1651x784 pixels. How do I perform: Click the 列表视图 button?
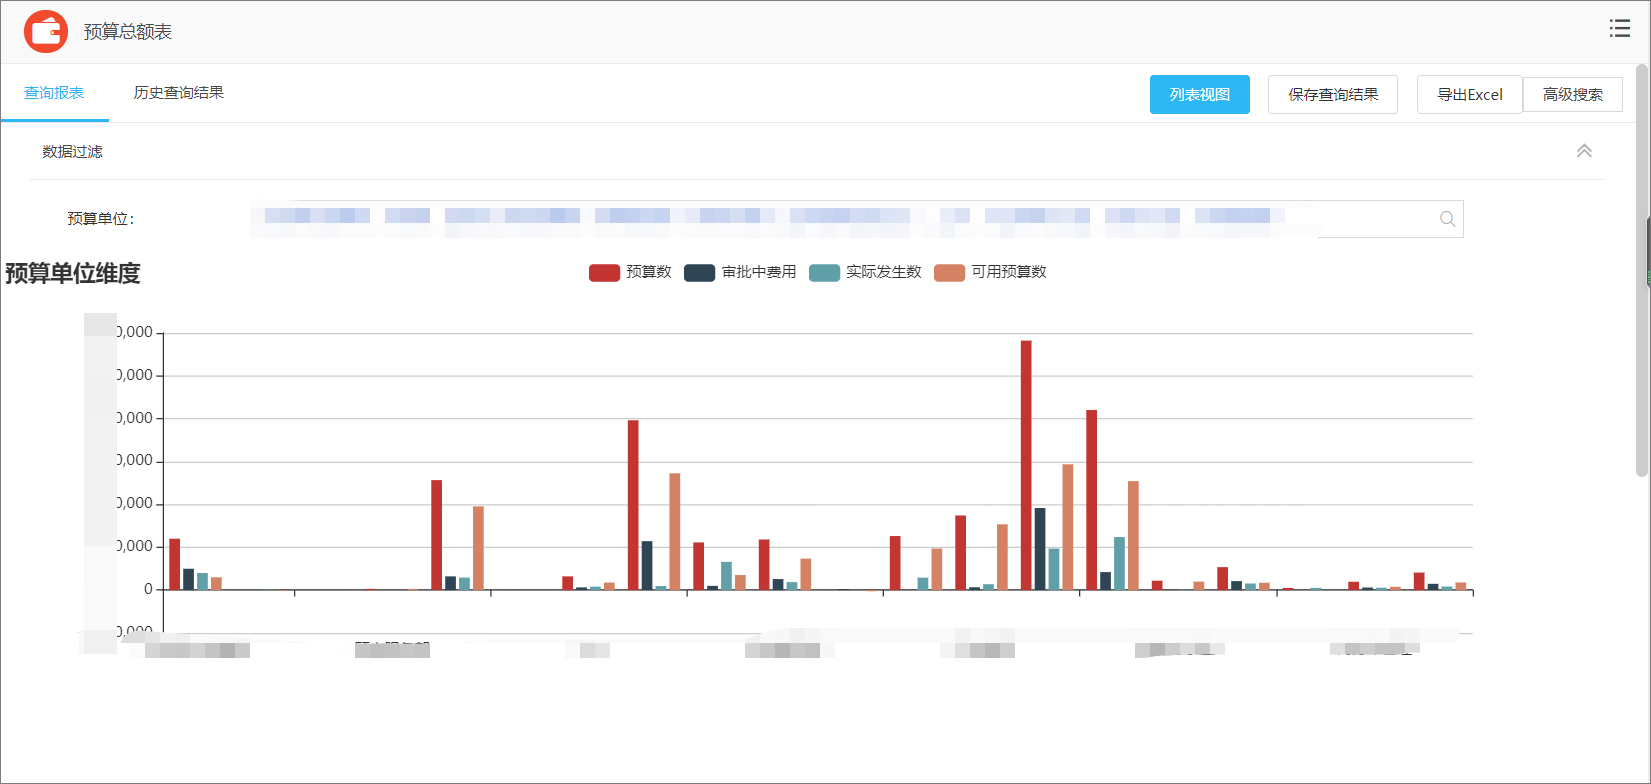(x=1199, y=95)
